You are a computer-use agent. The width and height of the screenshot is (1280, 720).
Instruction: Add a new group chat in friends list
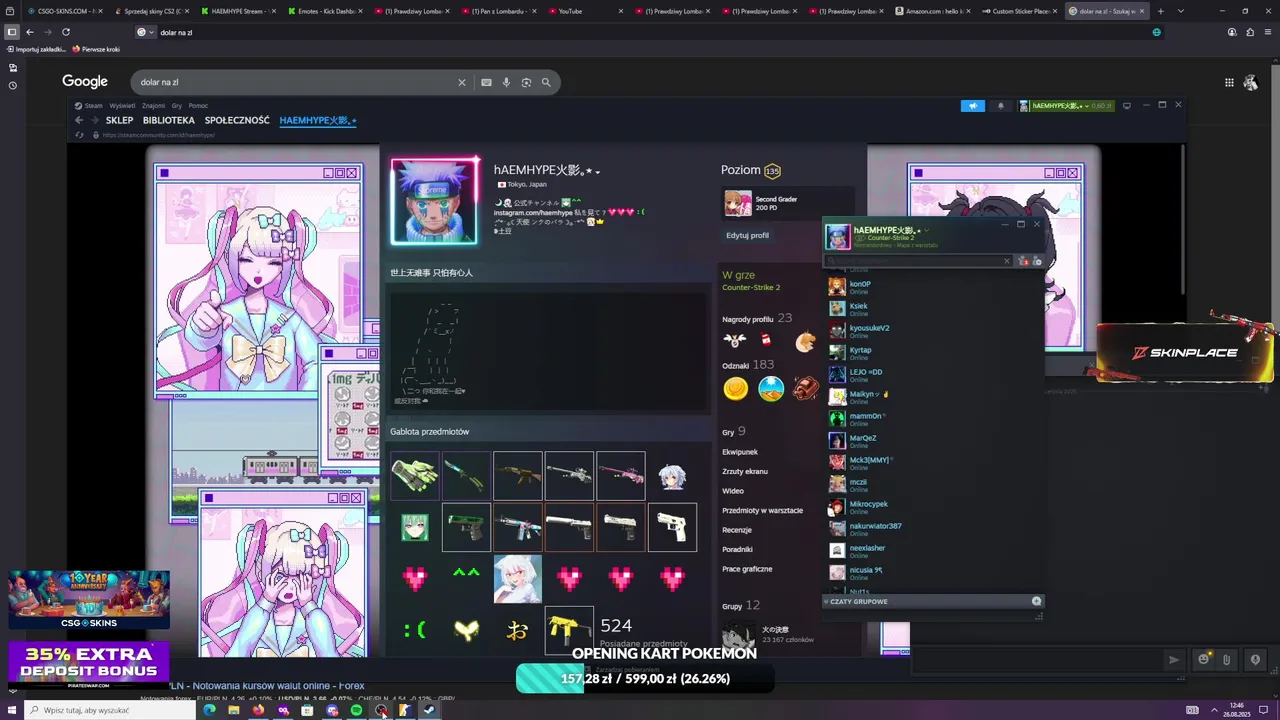(1037, 601)
